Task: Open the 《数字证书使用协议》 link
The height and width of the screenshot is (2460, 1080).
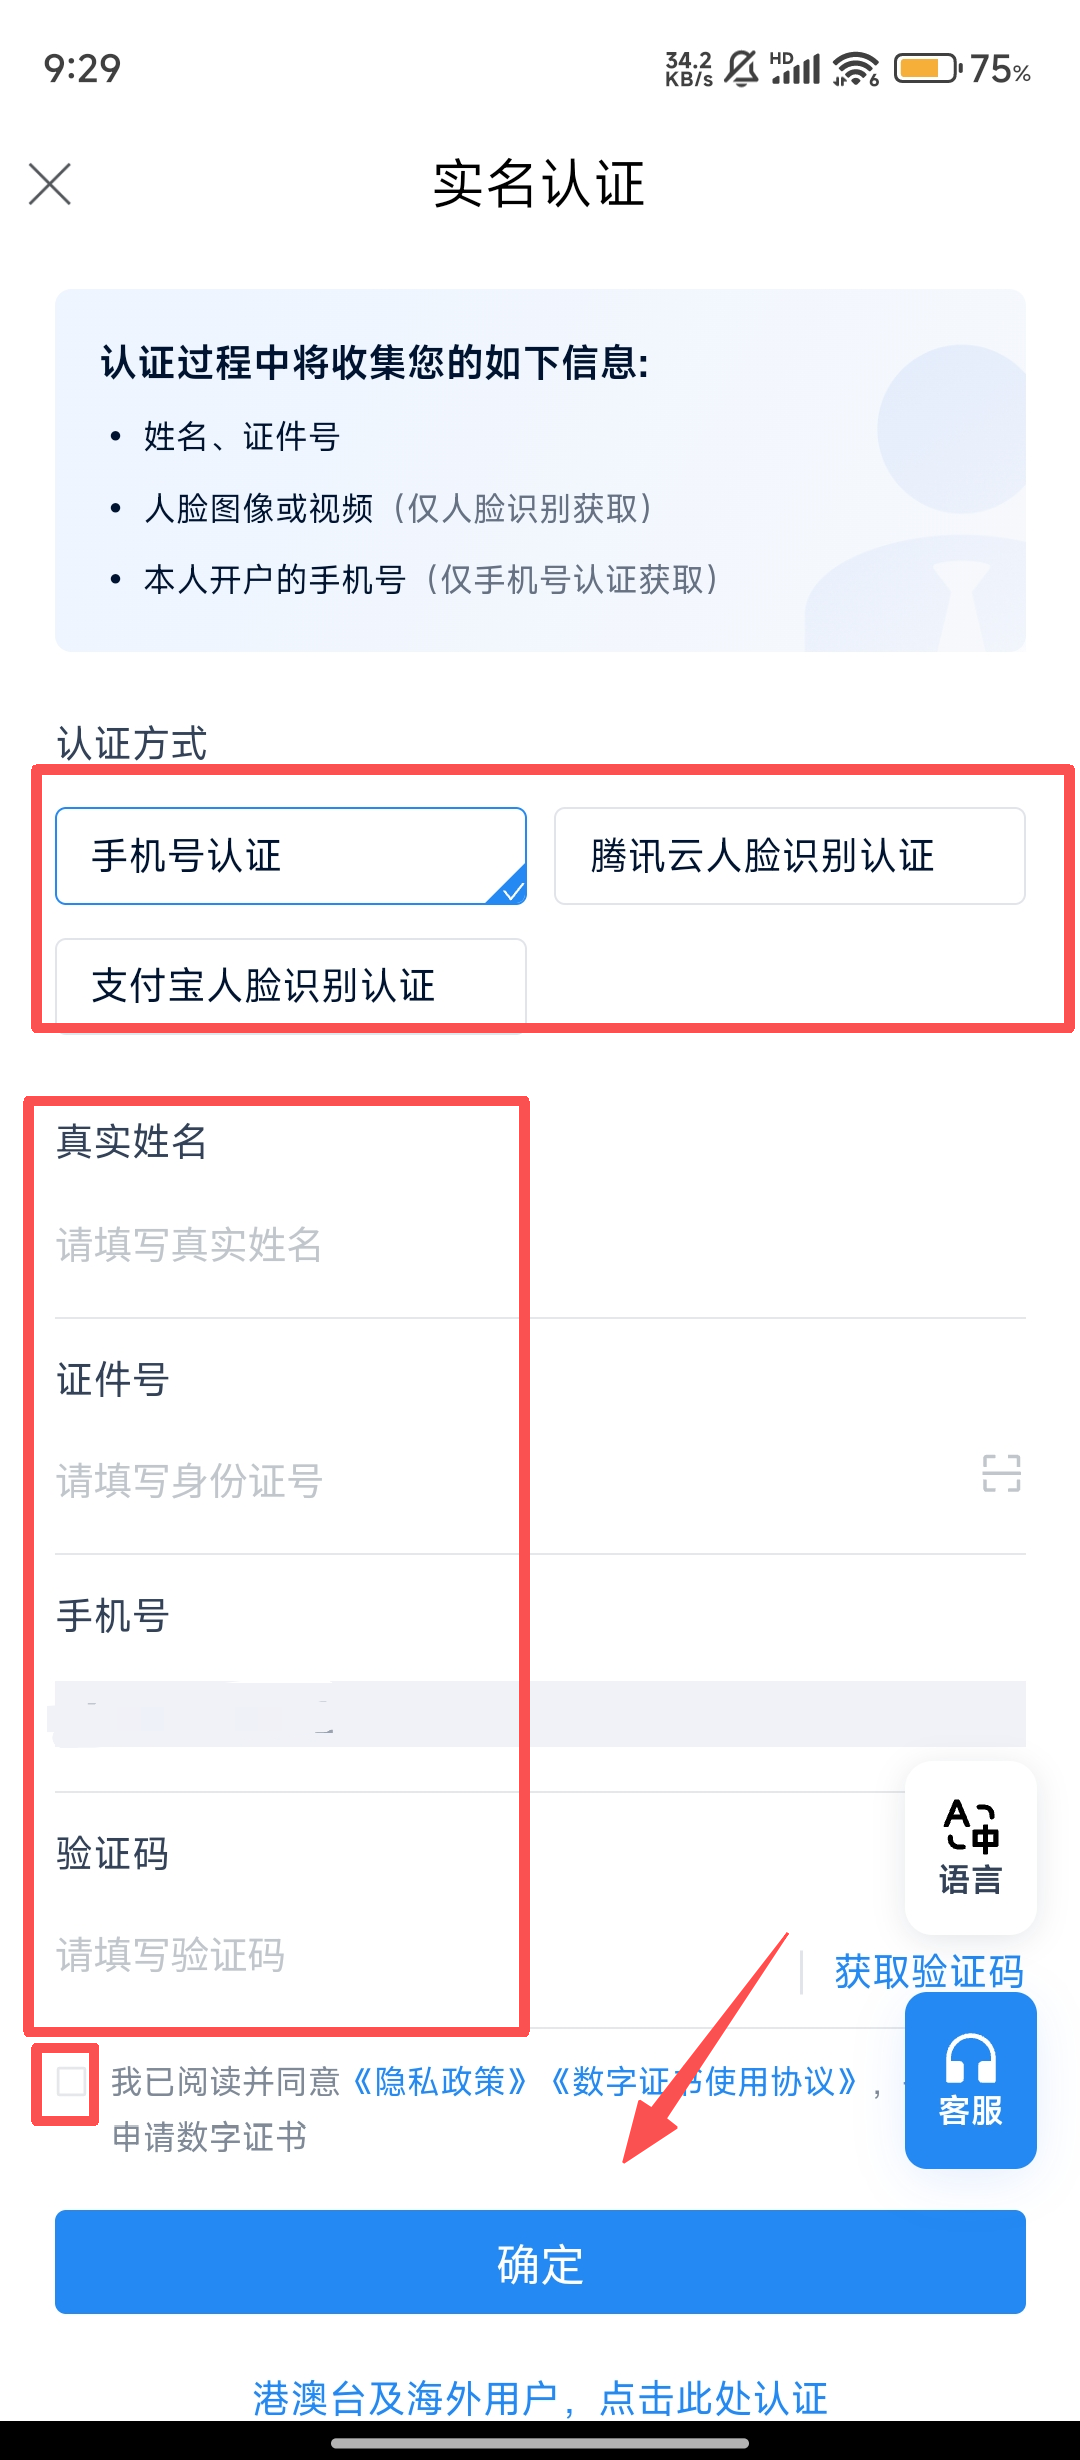Action: point(704,2082)
